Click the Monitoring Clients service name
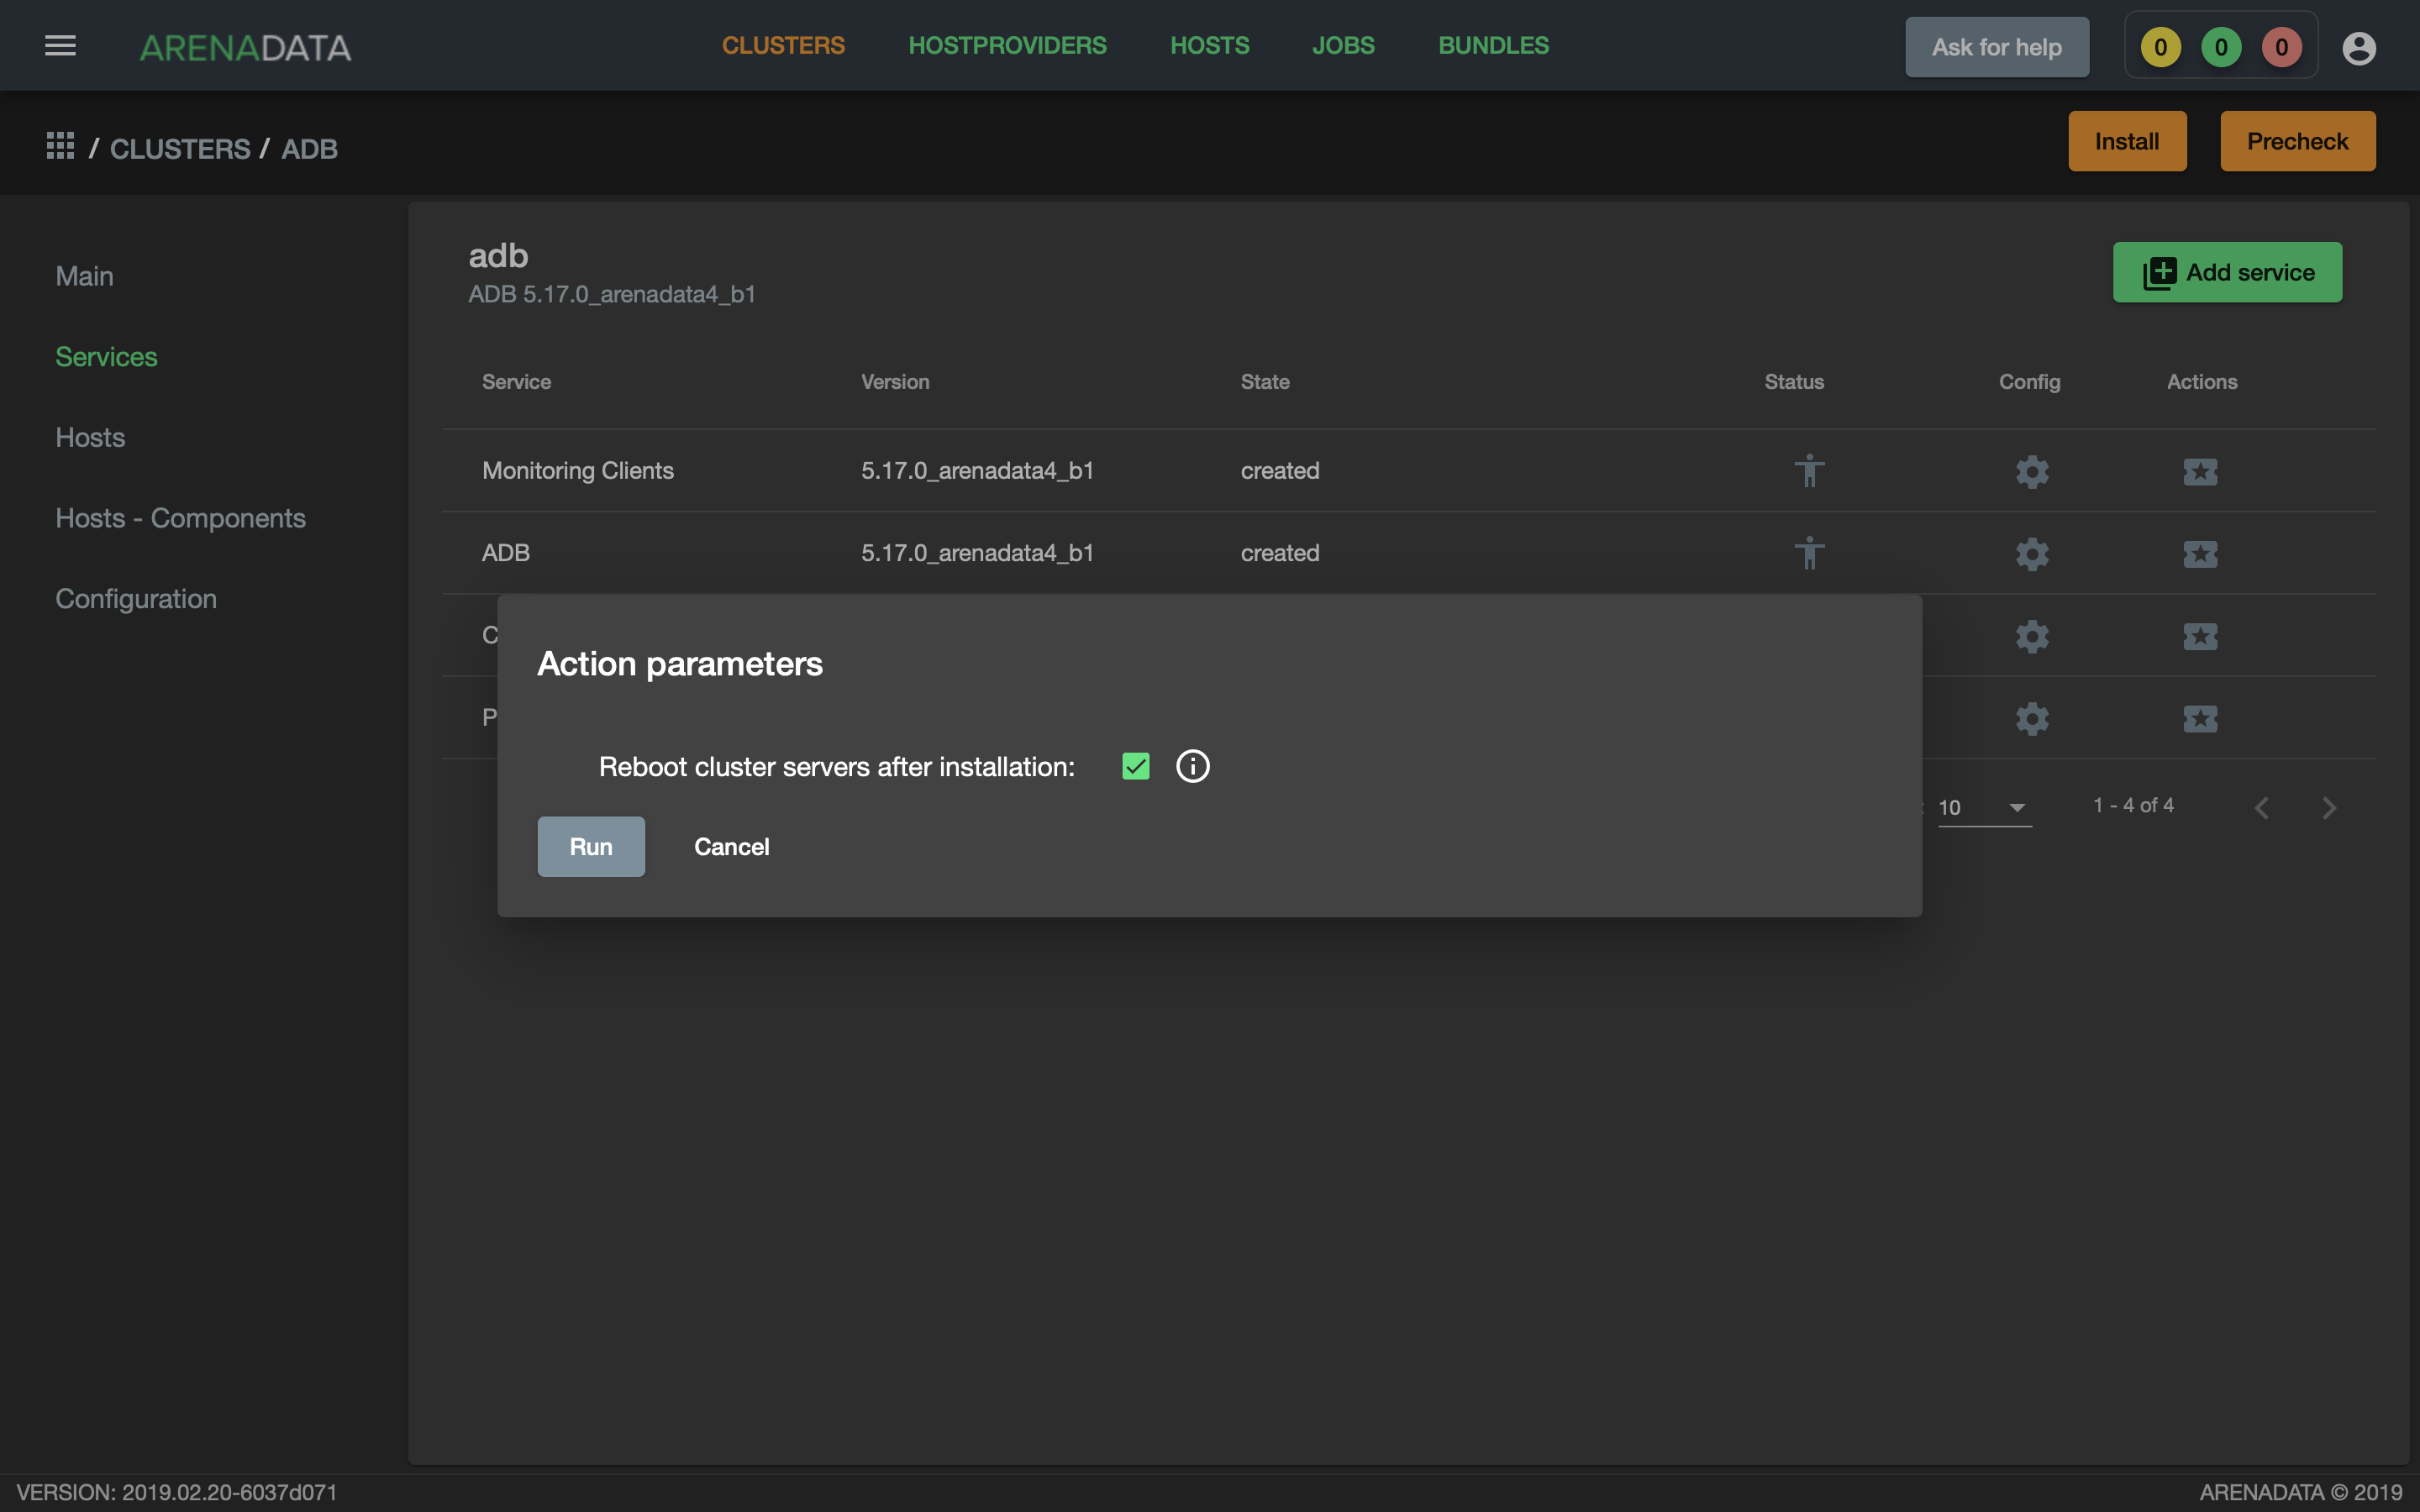The width and height of the screenshot is (2420, 1512). tap(578, 470)
